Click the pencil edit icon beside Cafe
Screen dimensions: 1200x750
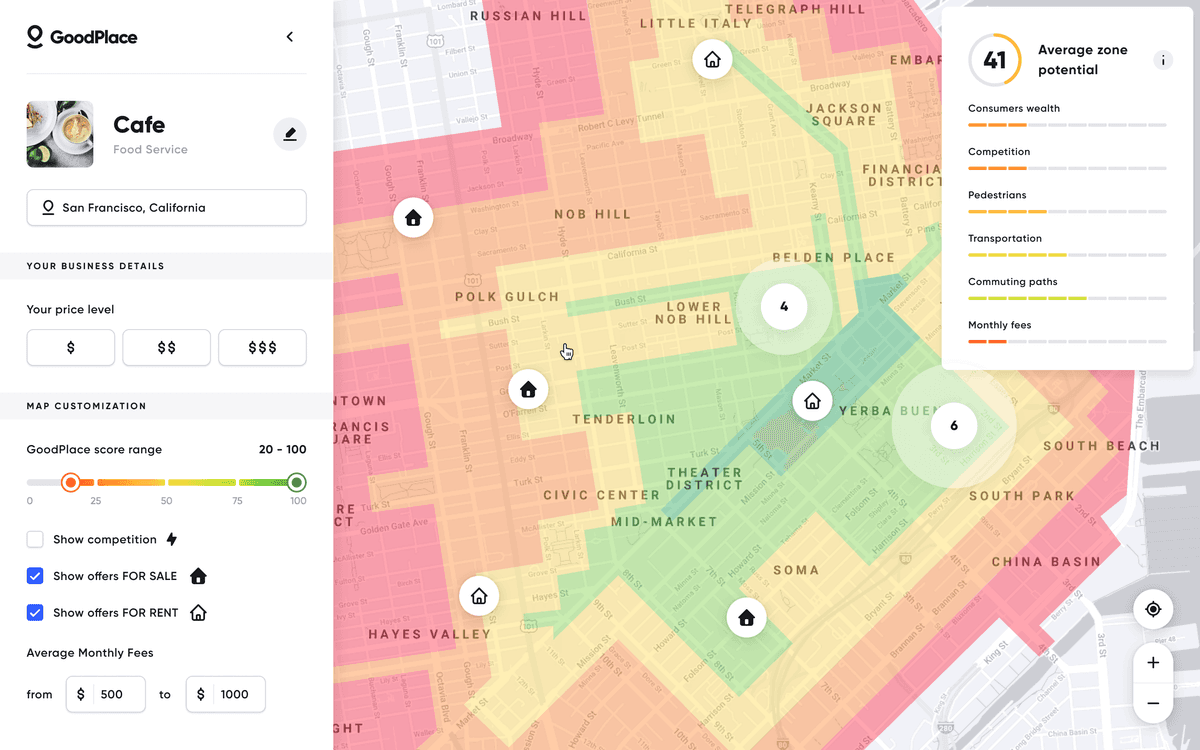pos(290,134)
